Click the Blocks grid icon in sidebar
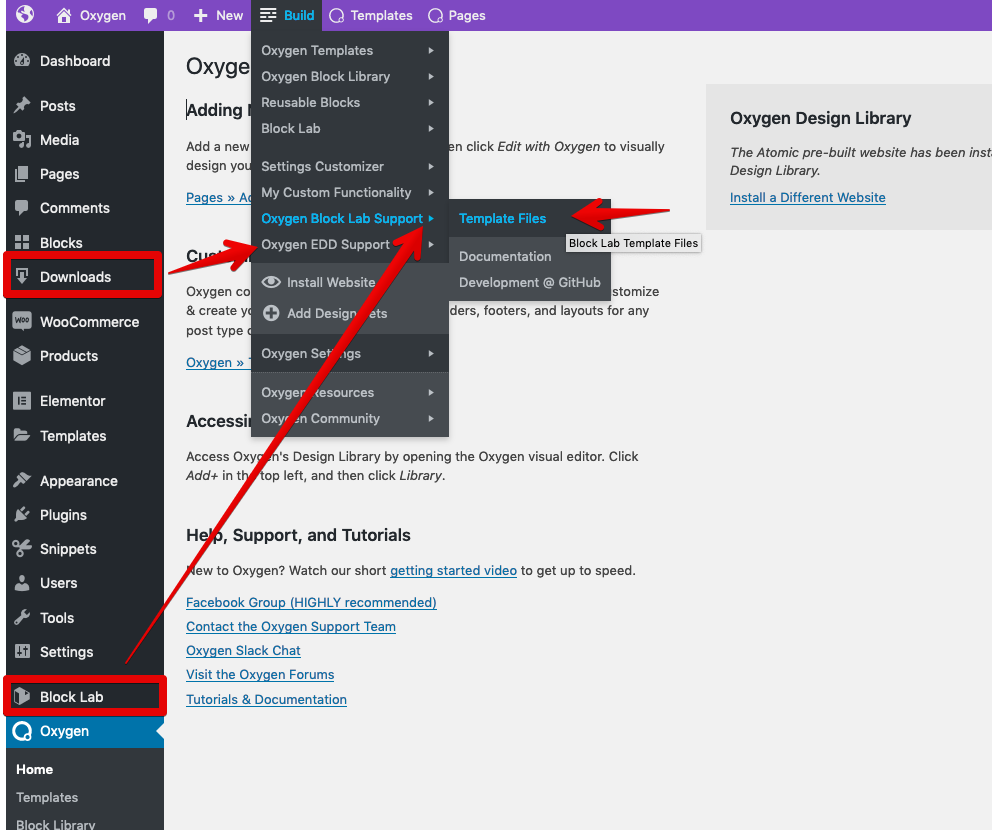This screenshot has height=830, width=992. [x=22, y=242]
